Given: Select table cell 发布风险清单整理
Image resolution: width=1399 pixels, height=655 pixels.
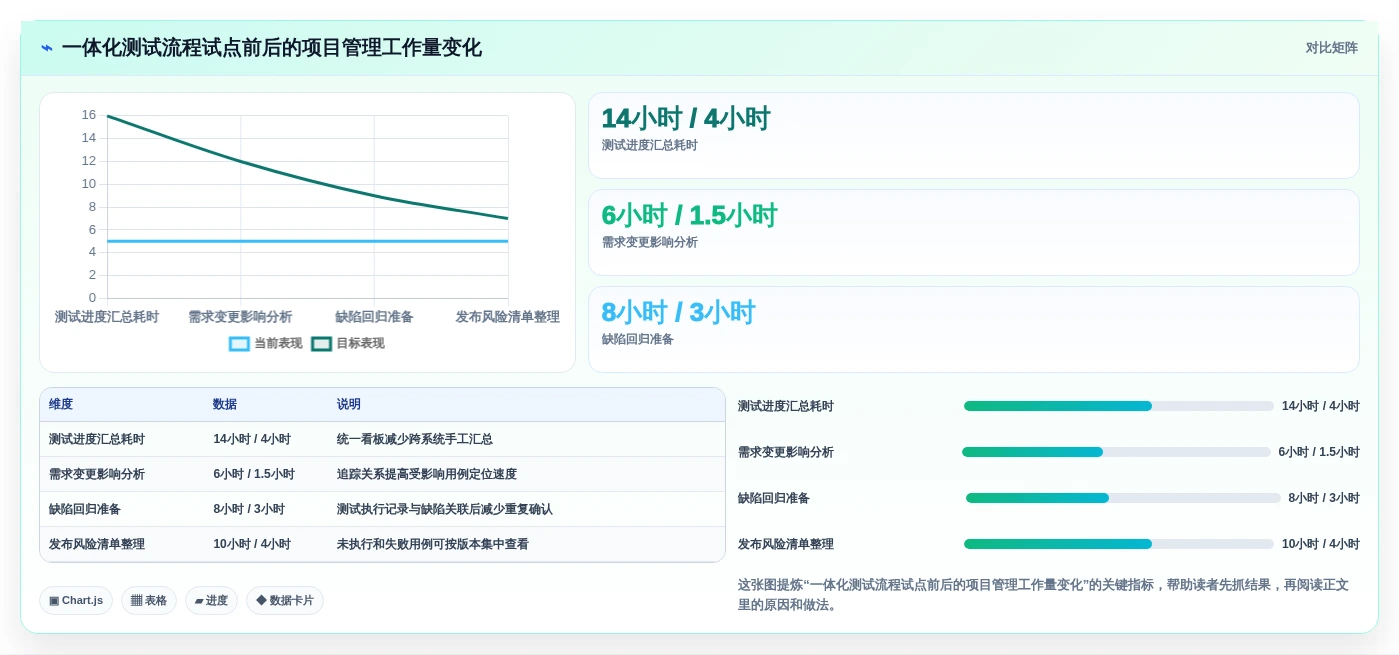Looking at the screenshot, I should tap(97, 544).
